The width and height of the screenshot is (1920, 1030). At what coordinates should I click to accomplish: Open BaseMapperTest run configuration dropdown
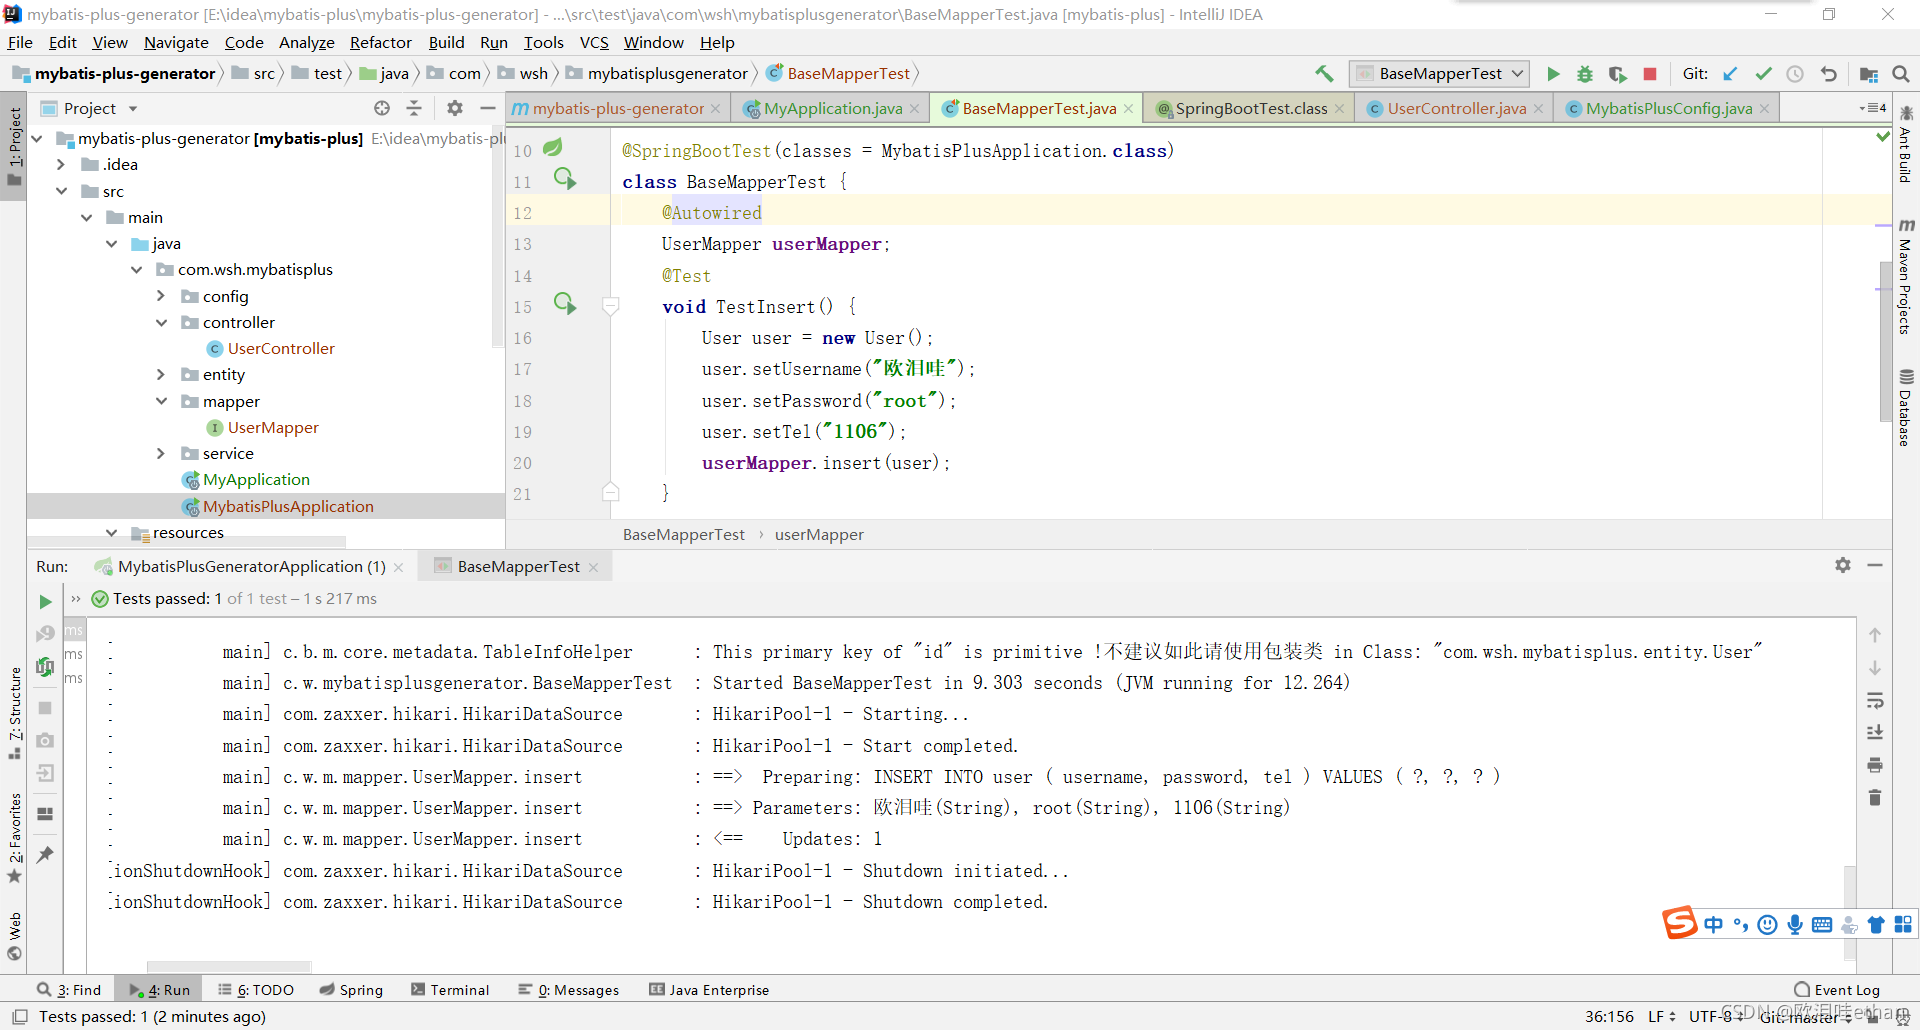pyautogui.click(x=1440, y=73)
